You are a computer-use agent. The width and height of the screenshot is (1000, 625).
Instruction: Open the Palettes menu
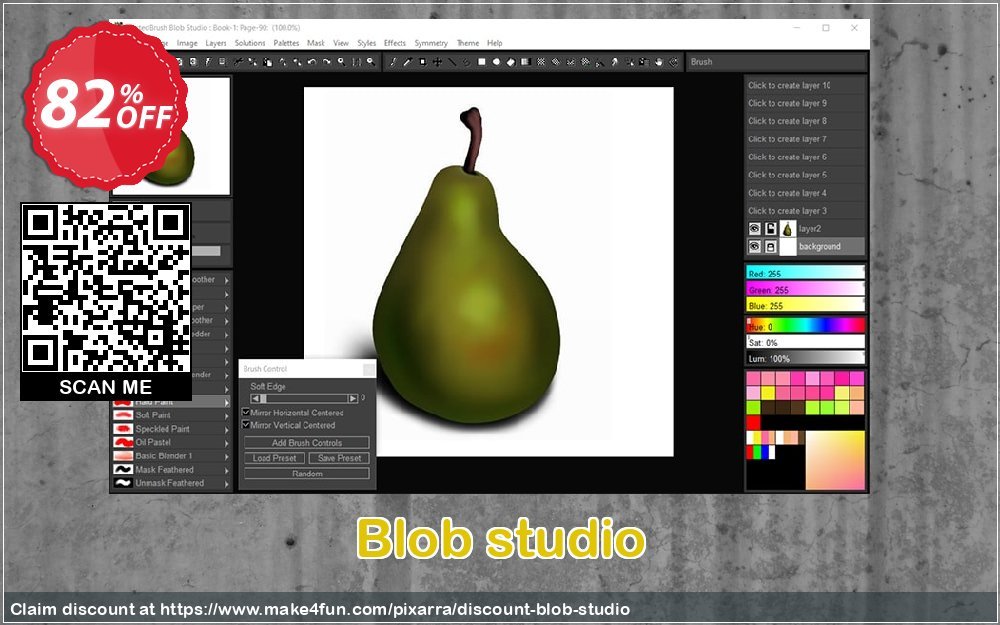click(x=286, y=43)
